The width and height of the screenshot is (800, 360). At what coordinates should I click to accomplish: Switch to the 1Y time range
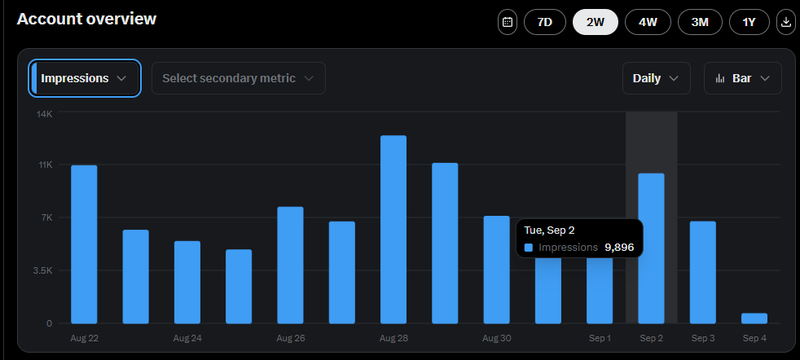pyautogui.click(x=749, y=22)
